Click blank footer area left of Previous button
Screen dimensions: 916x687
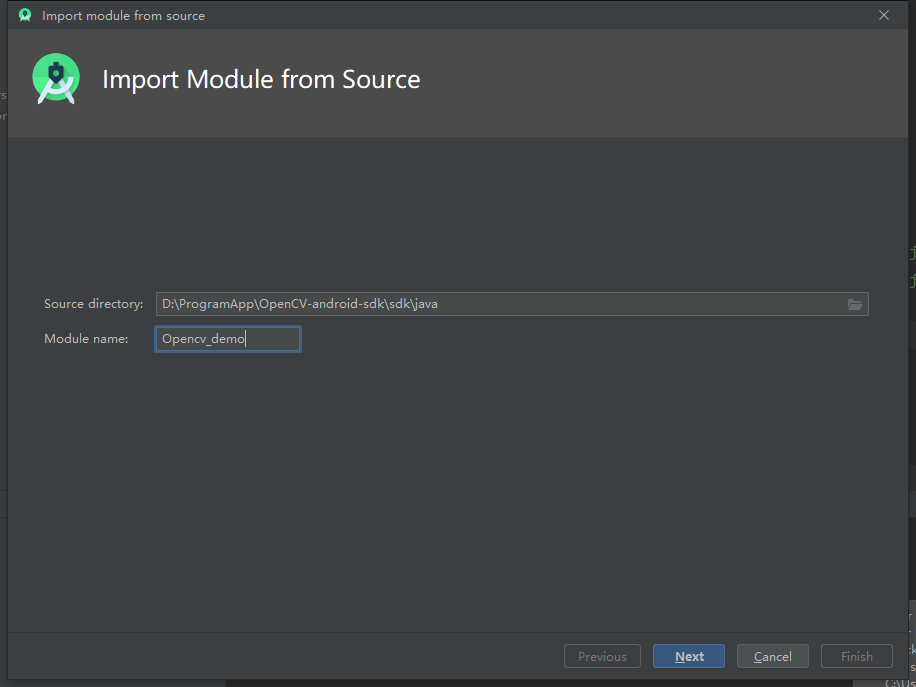[x=280, y=656]
